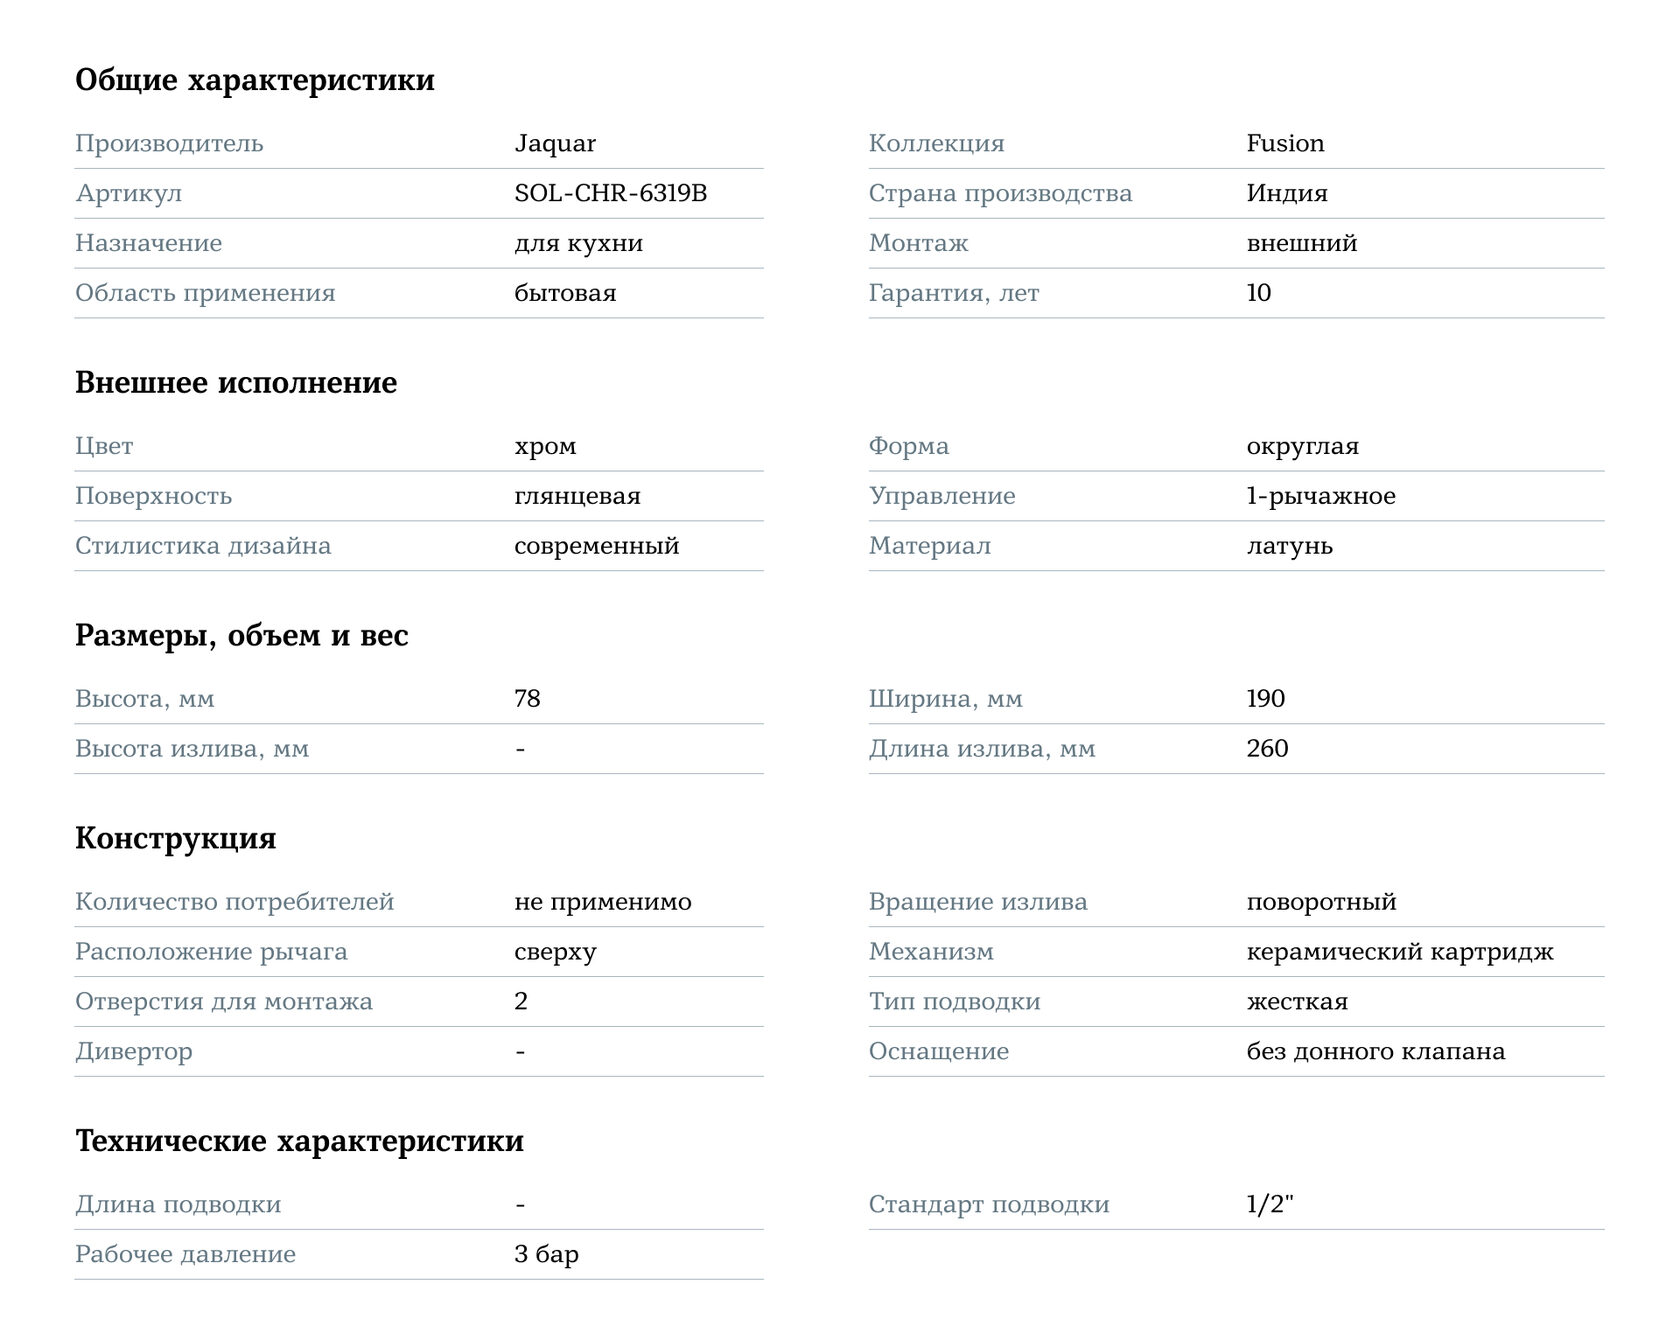Click the mechanism value керамический картридж
This screenshot has height=1340, width=1680.
[x=1400, y=952]
